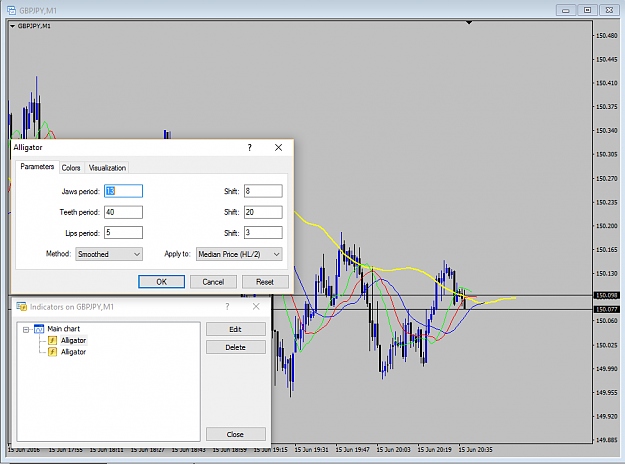
Task: Click the first Alligator indicator icon
Action: pos(53,340)
